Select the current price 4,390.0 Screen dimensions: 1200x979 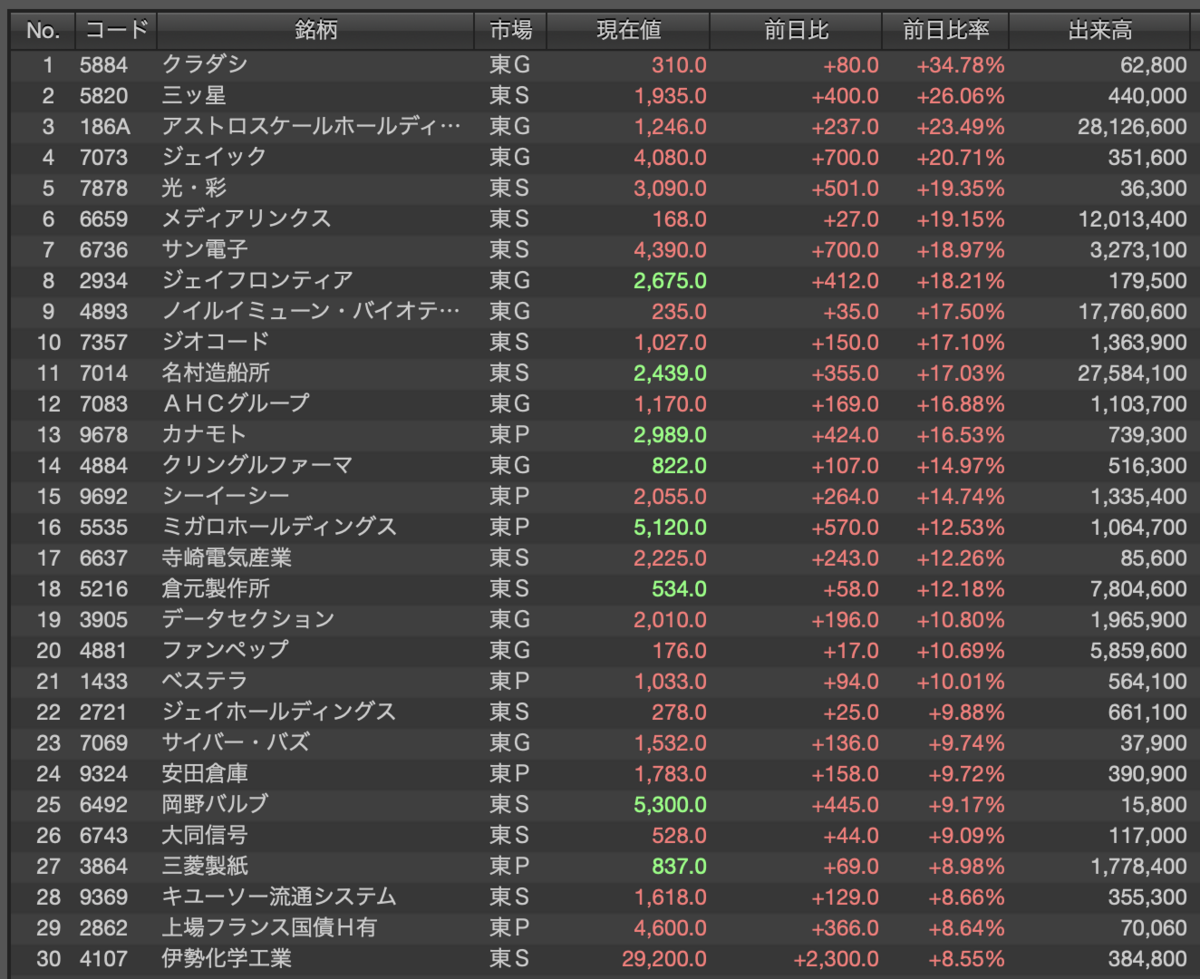(670, 250)
